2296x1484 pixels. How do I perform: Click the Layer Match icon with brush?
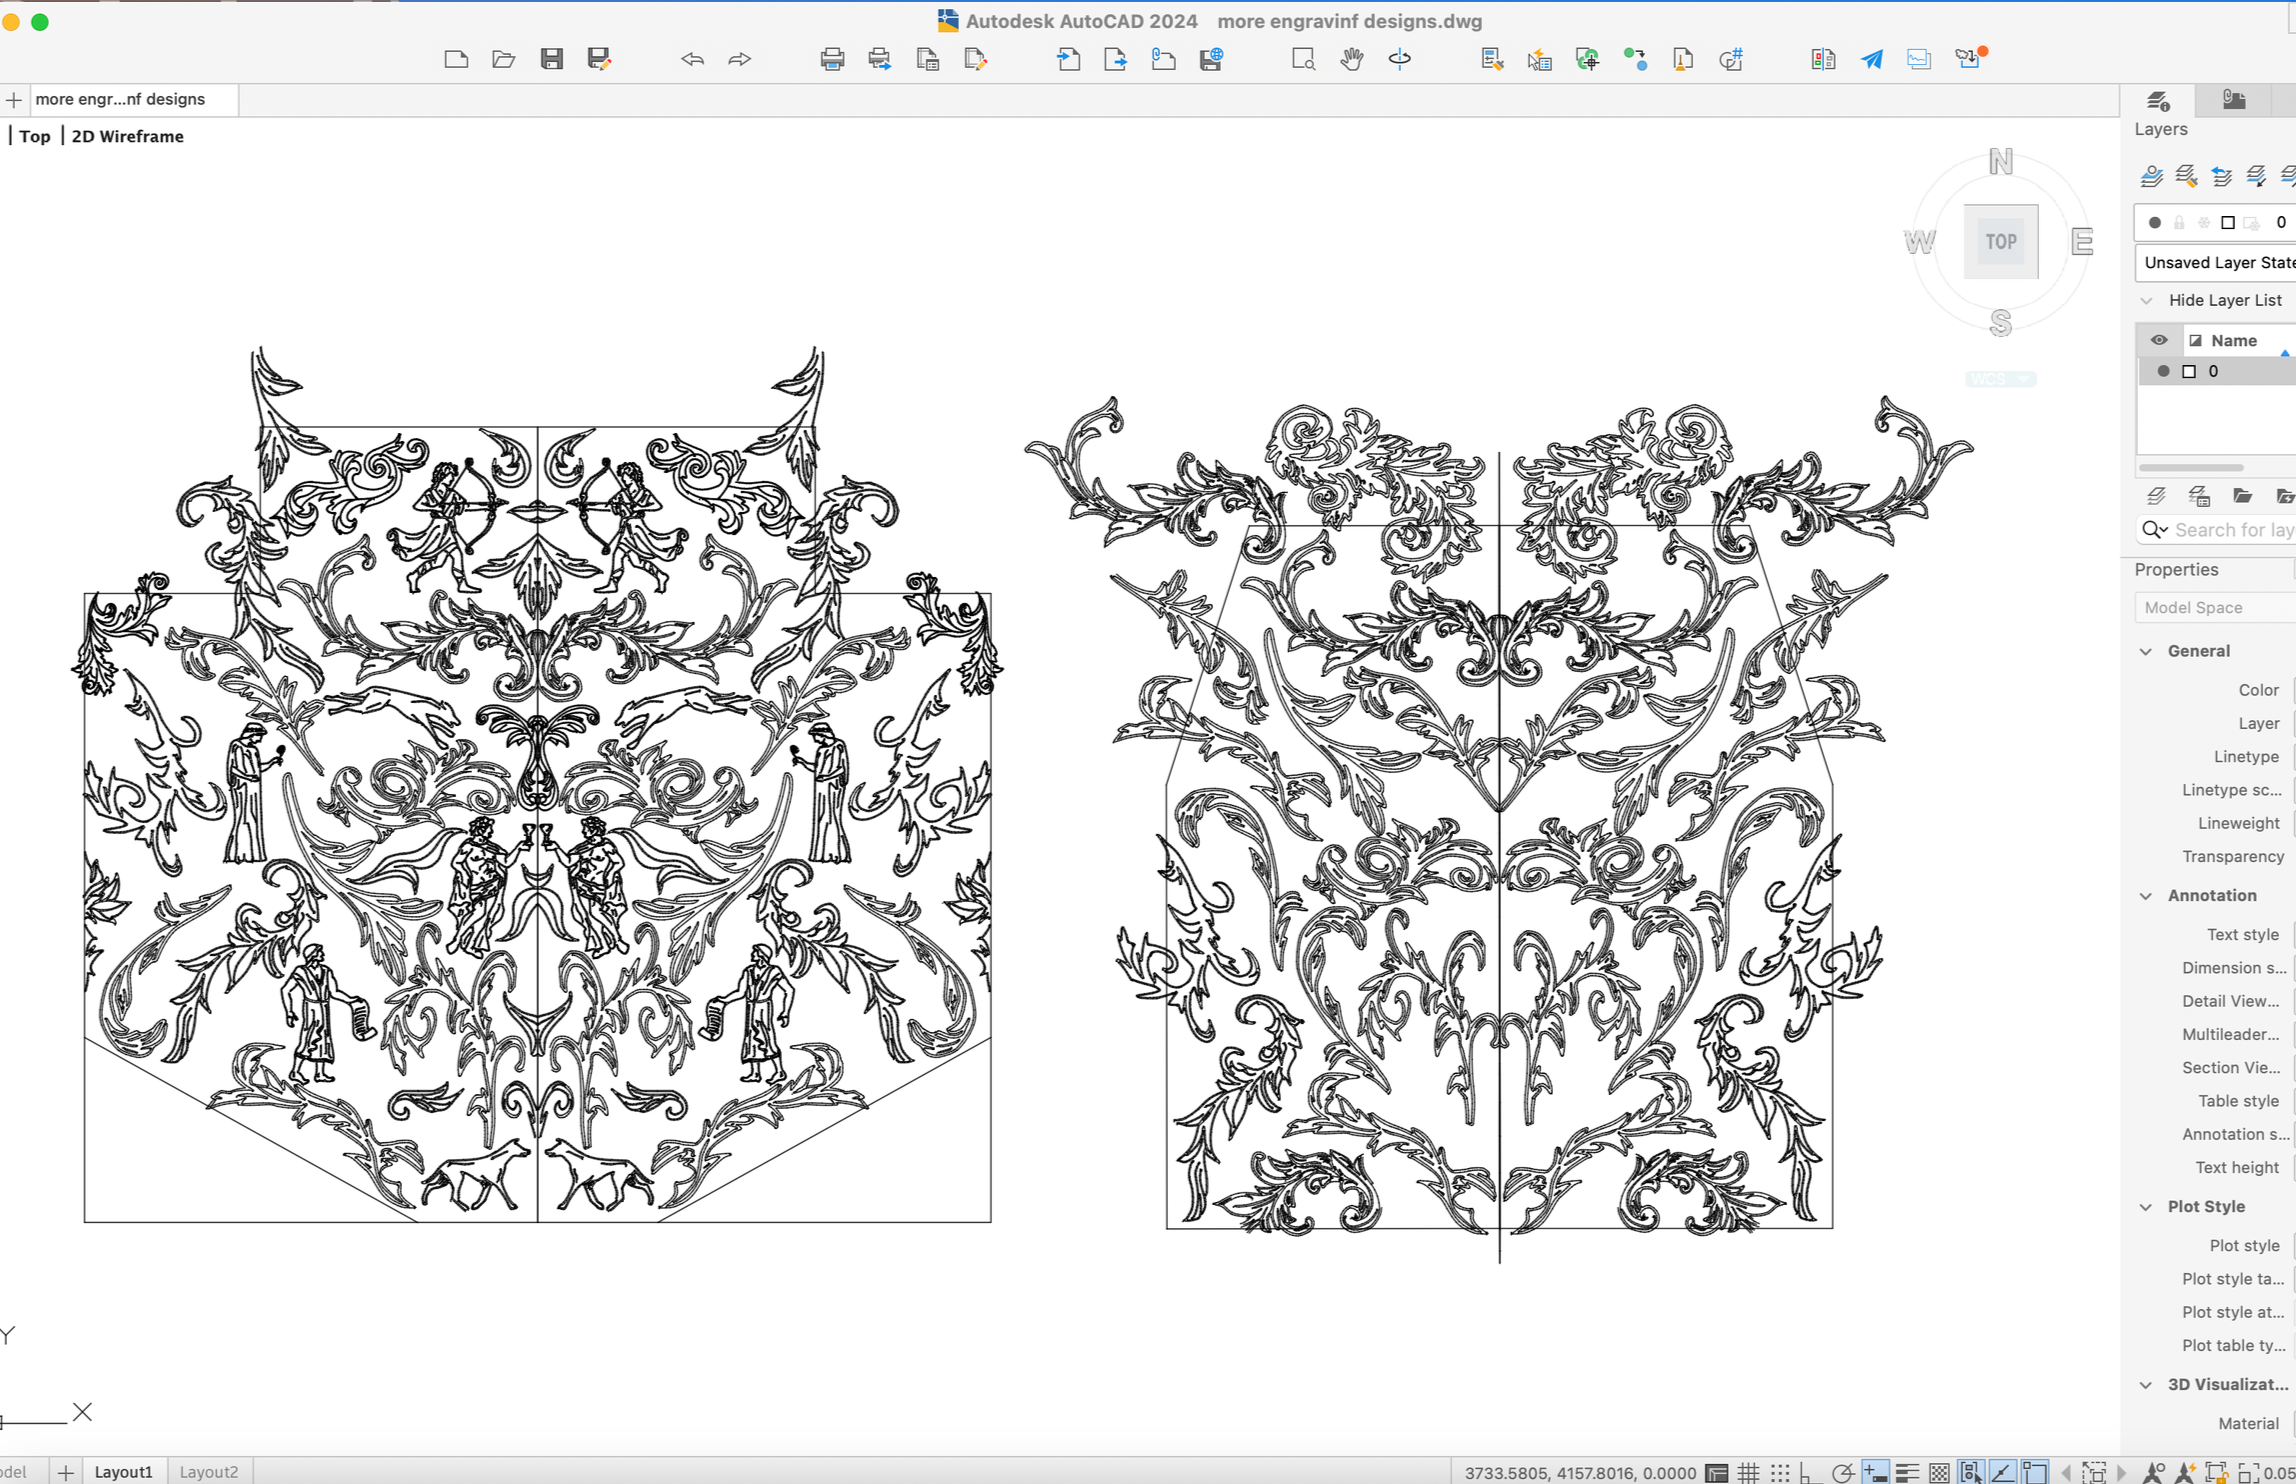coord(2186,177)
